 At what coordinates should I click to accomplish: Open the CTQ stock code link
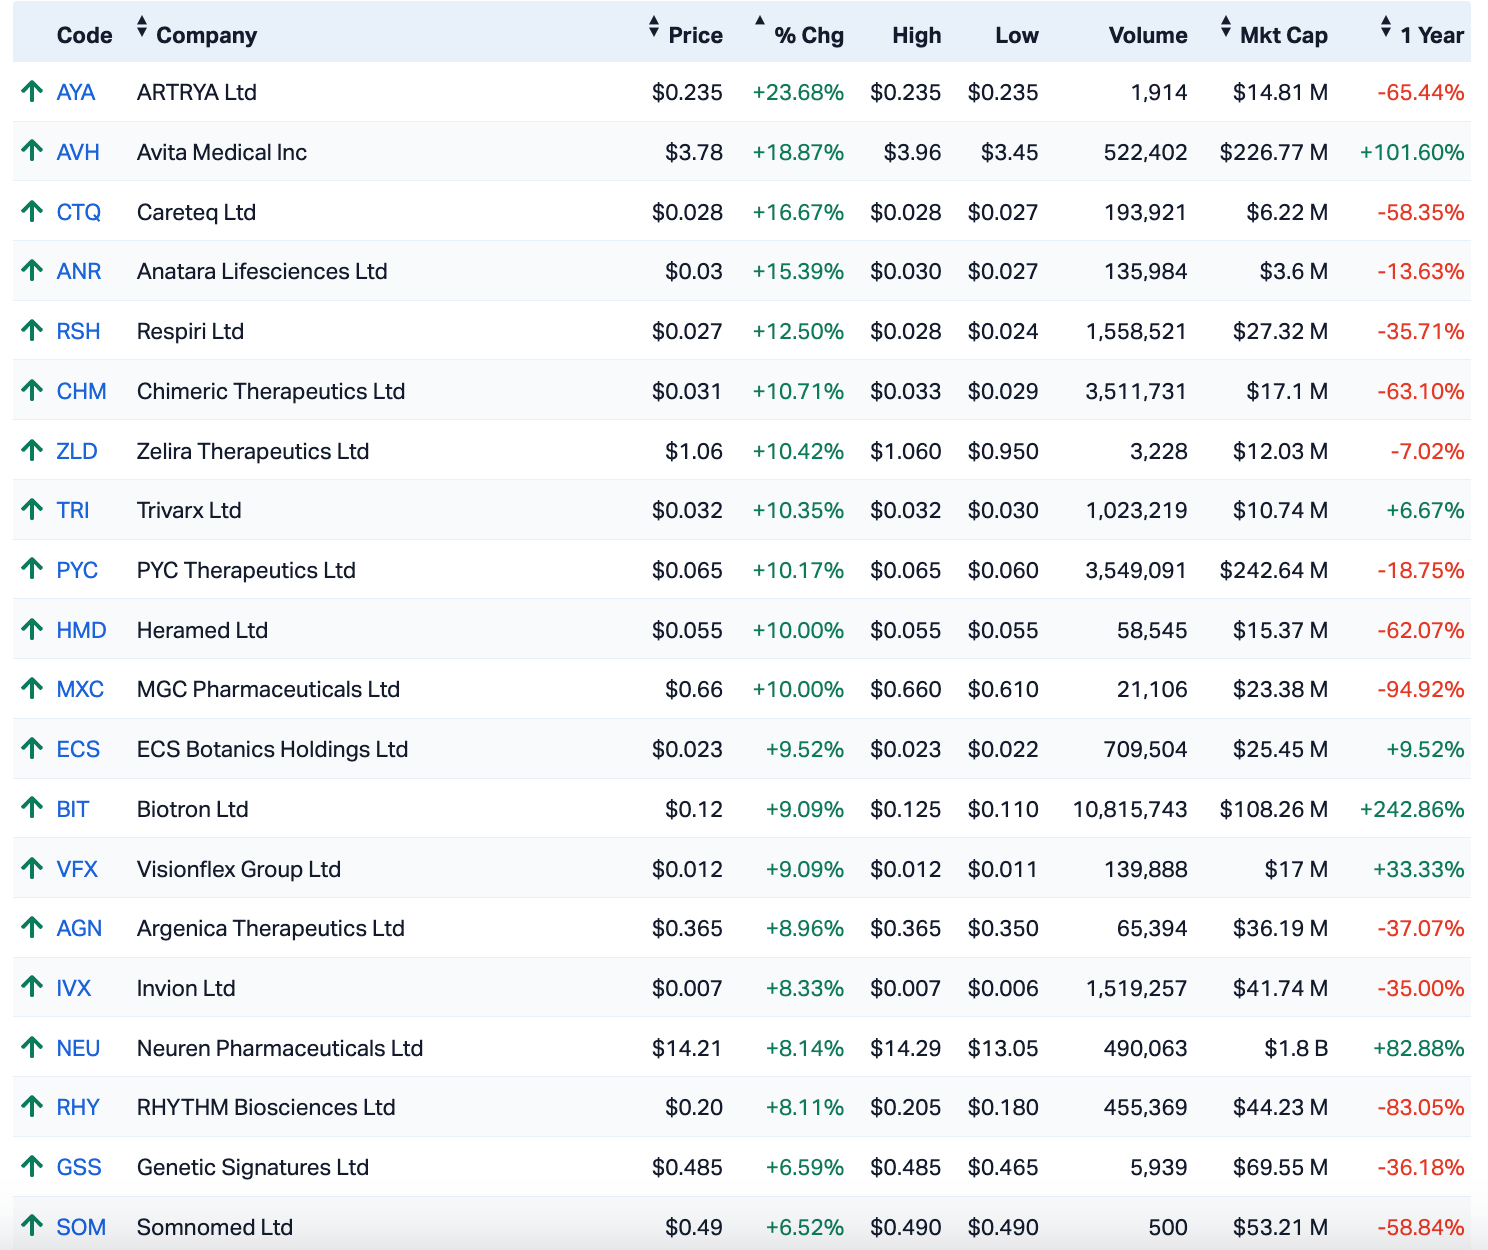79,212
